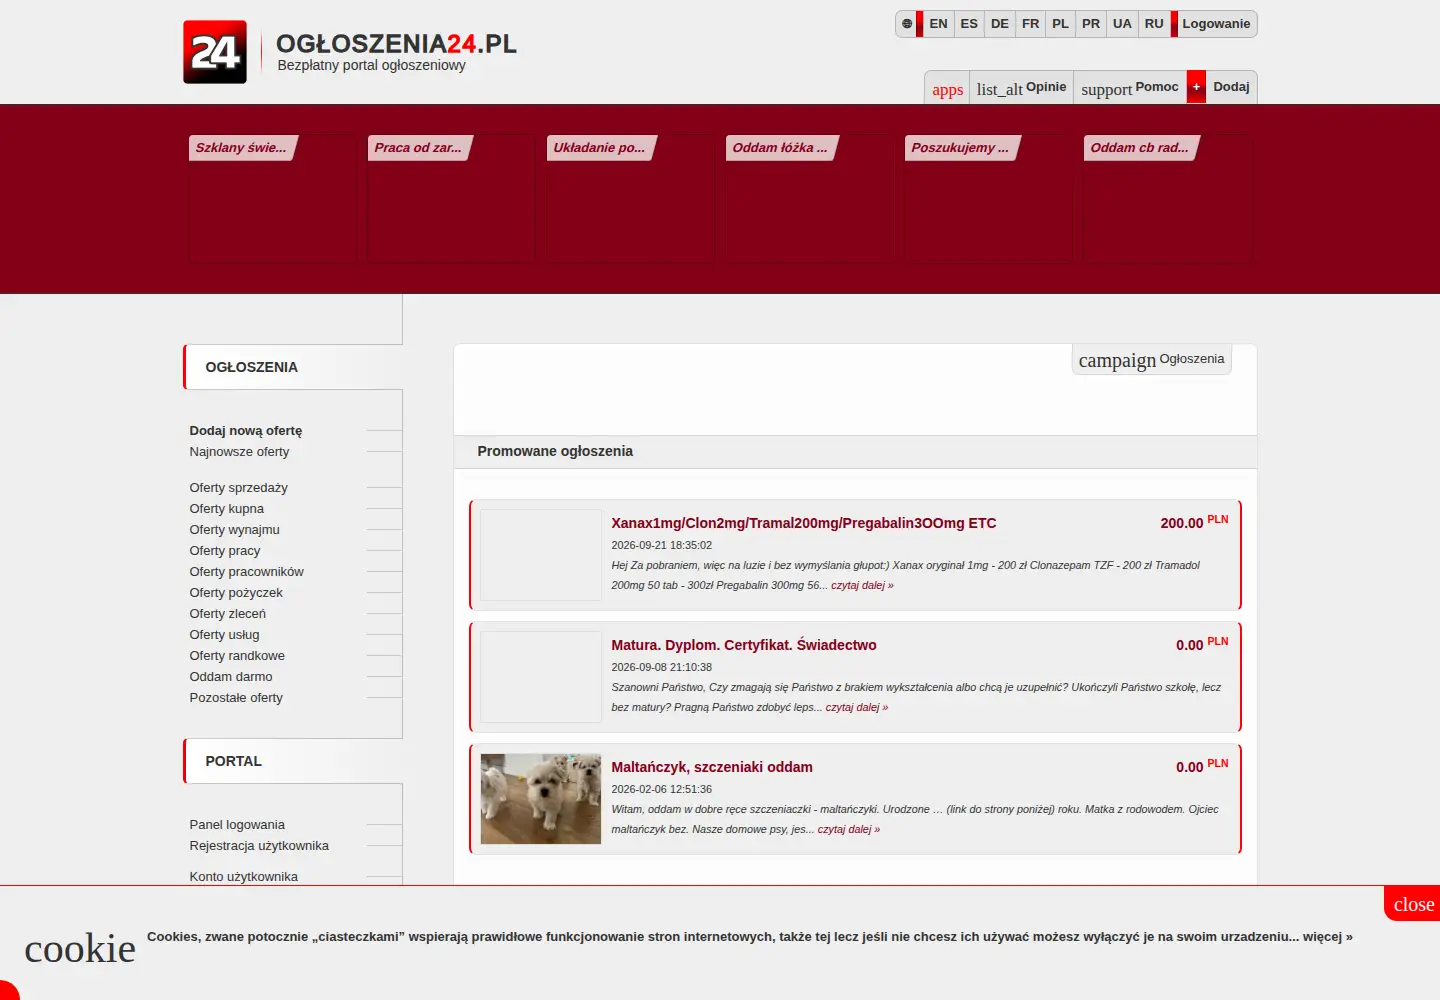Click the red 24 site logo
Screen dimensions: 1440x1000
215,52
